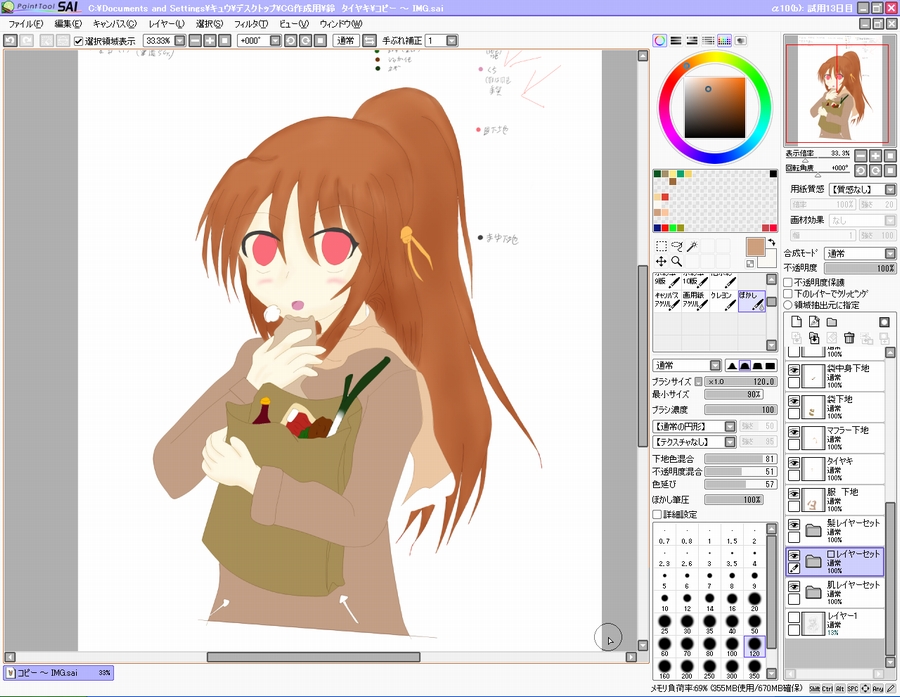Hide the 髪レイヤーセット folder

click(x=794, y=525)
